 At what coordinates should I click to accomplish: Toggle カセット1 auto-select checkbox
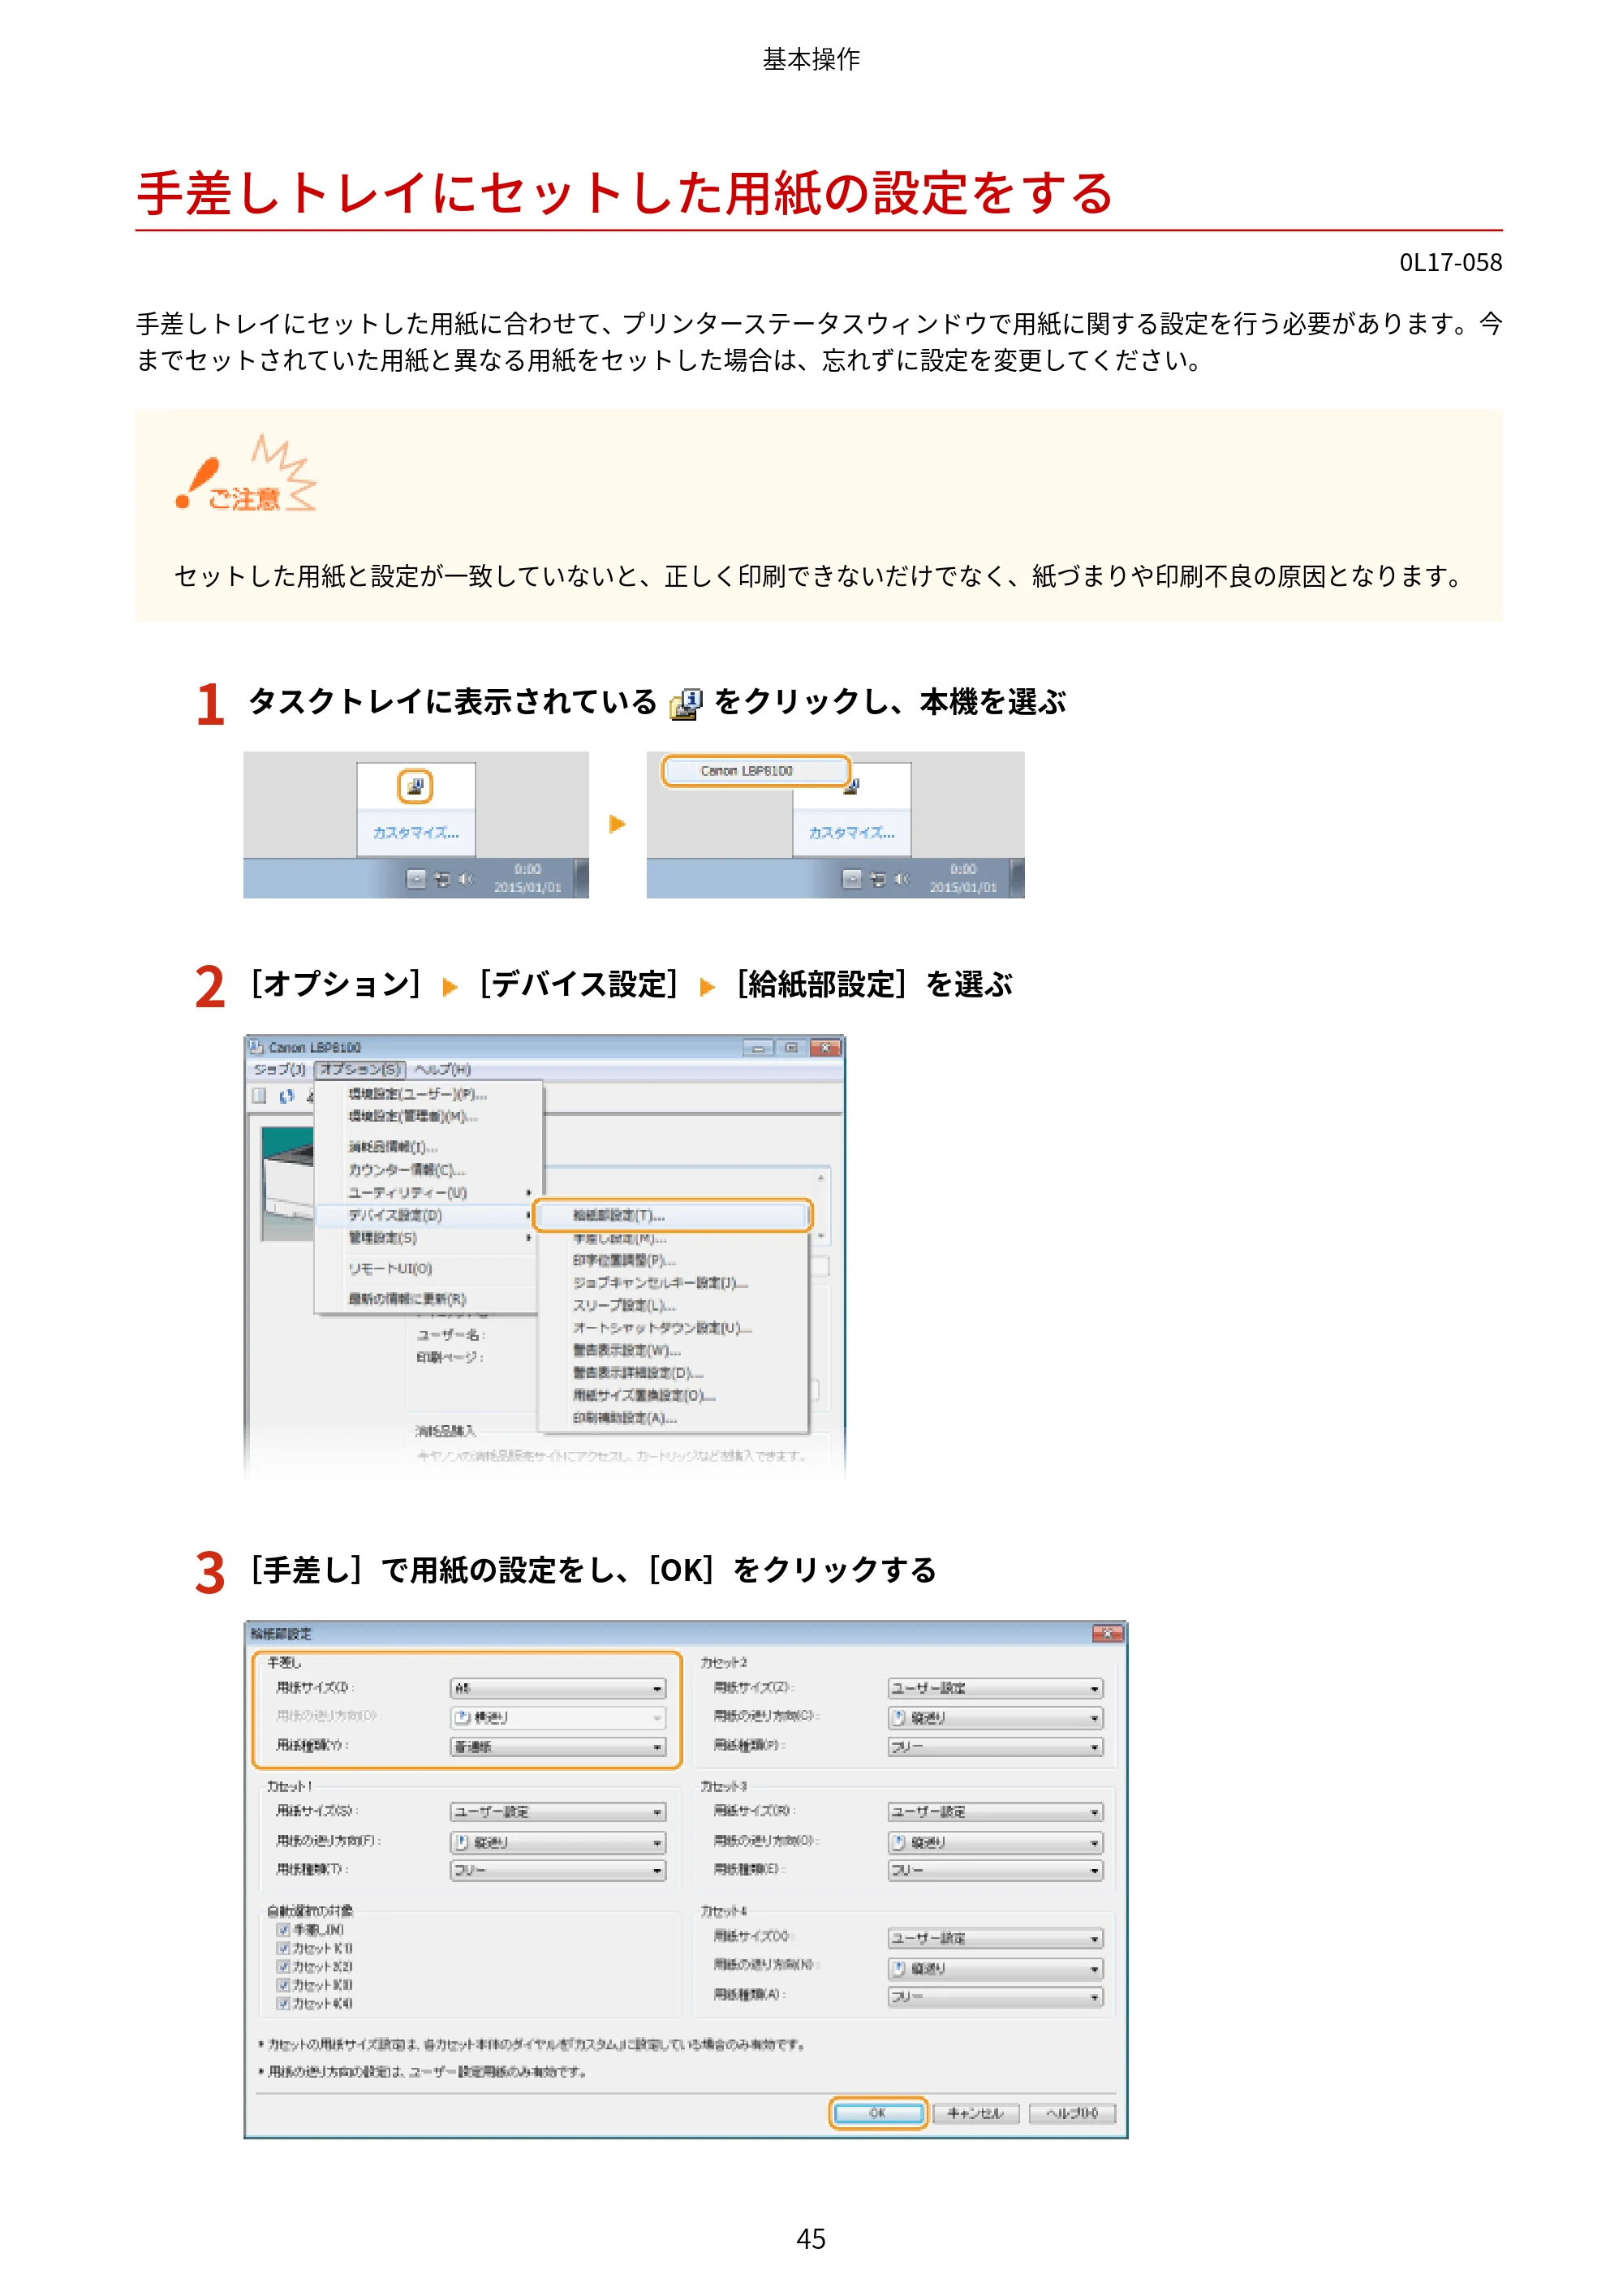(284, 1948)
